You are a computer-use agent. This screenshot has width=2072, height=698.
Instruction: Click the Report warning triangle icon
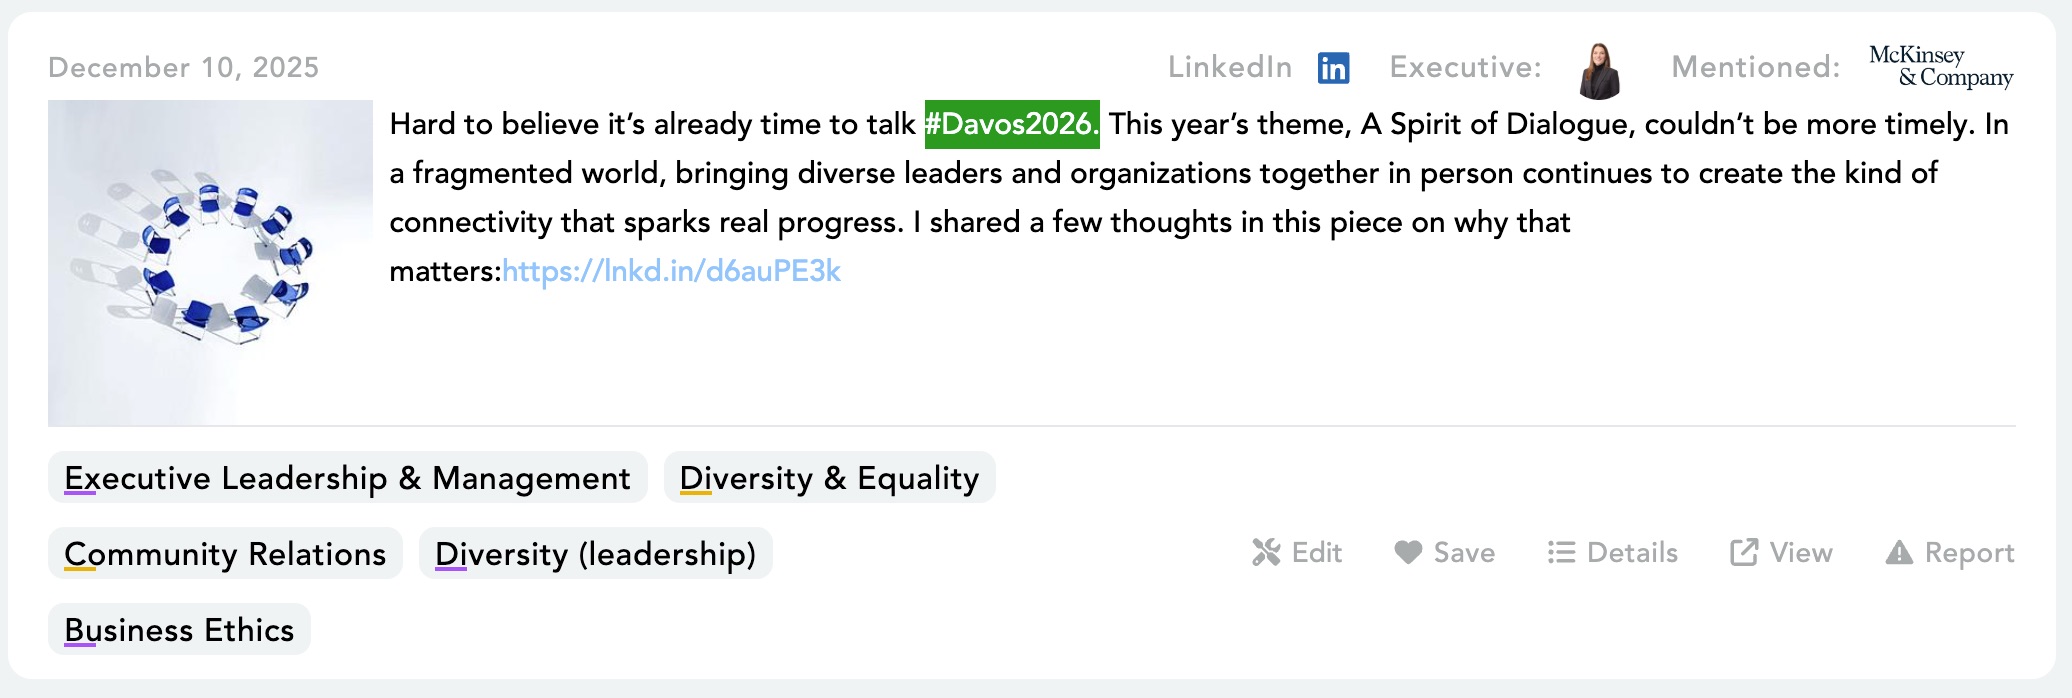coord(1898,552)
